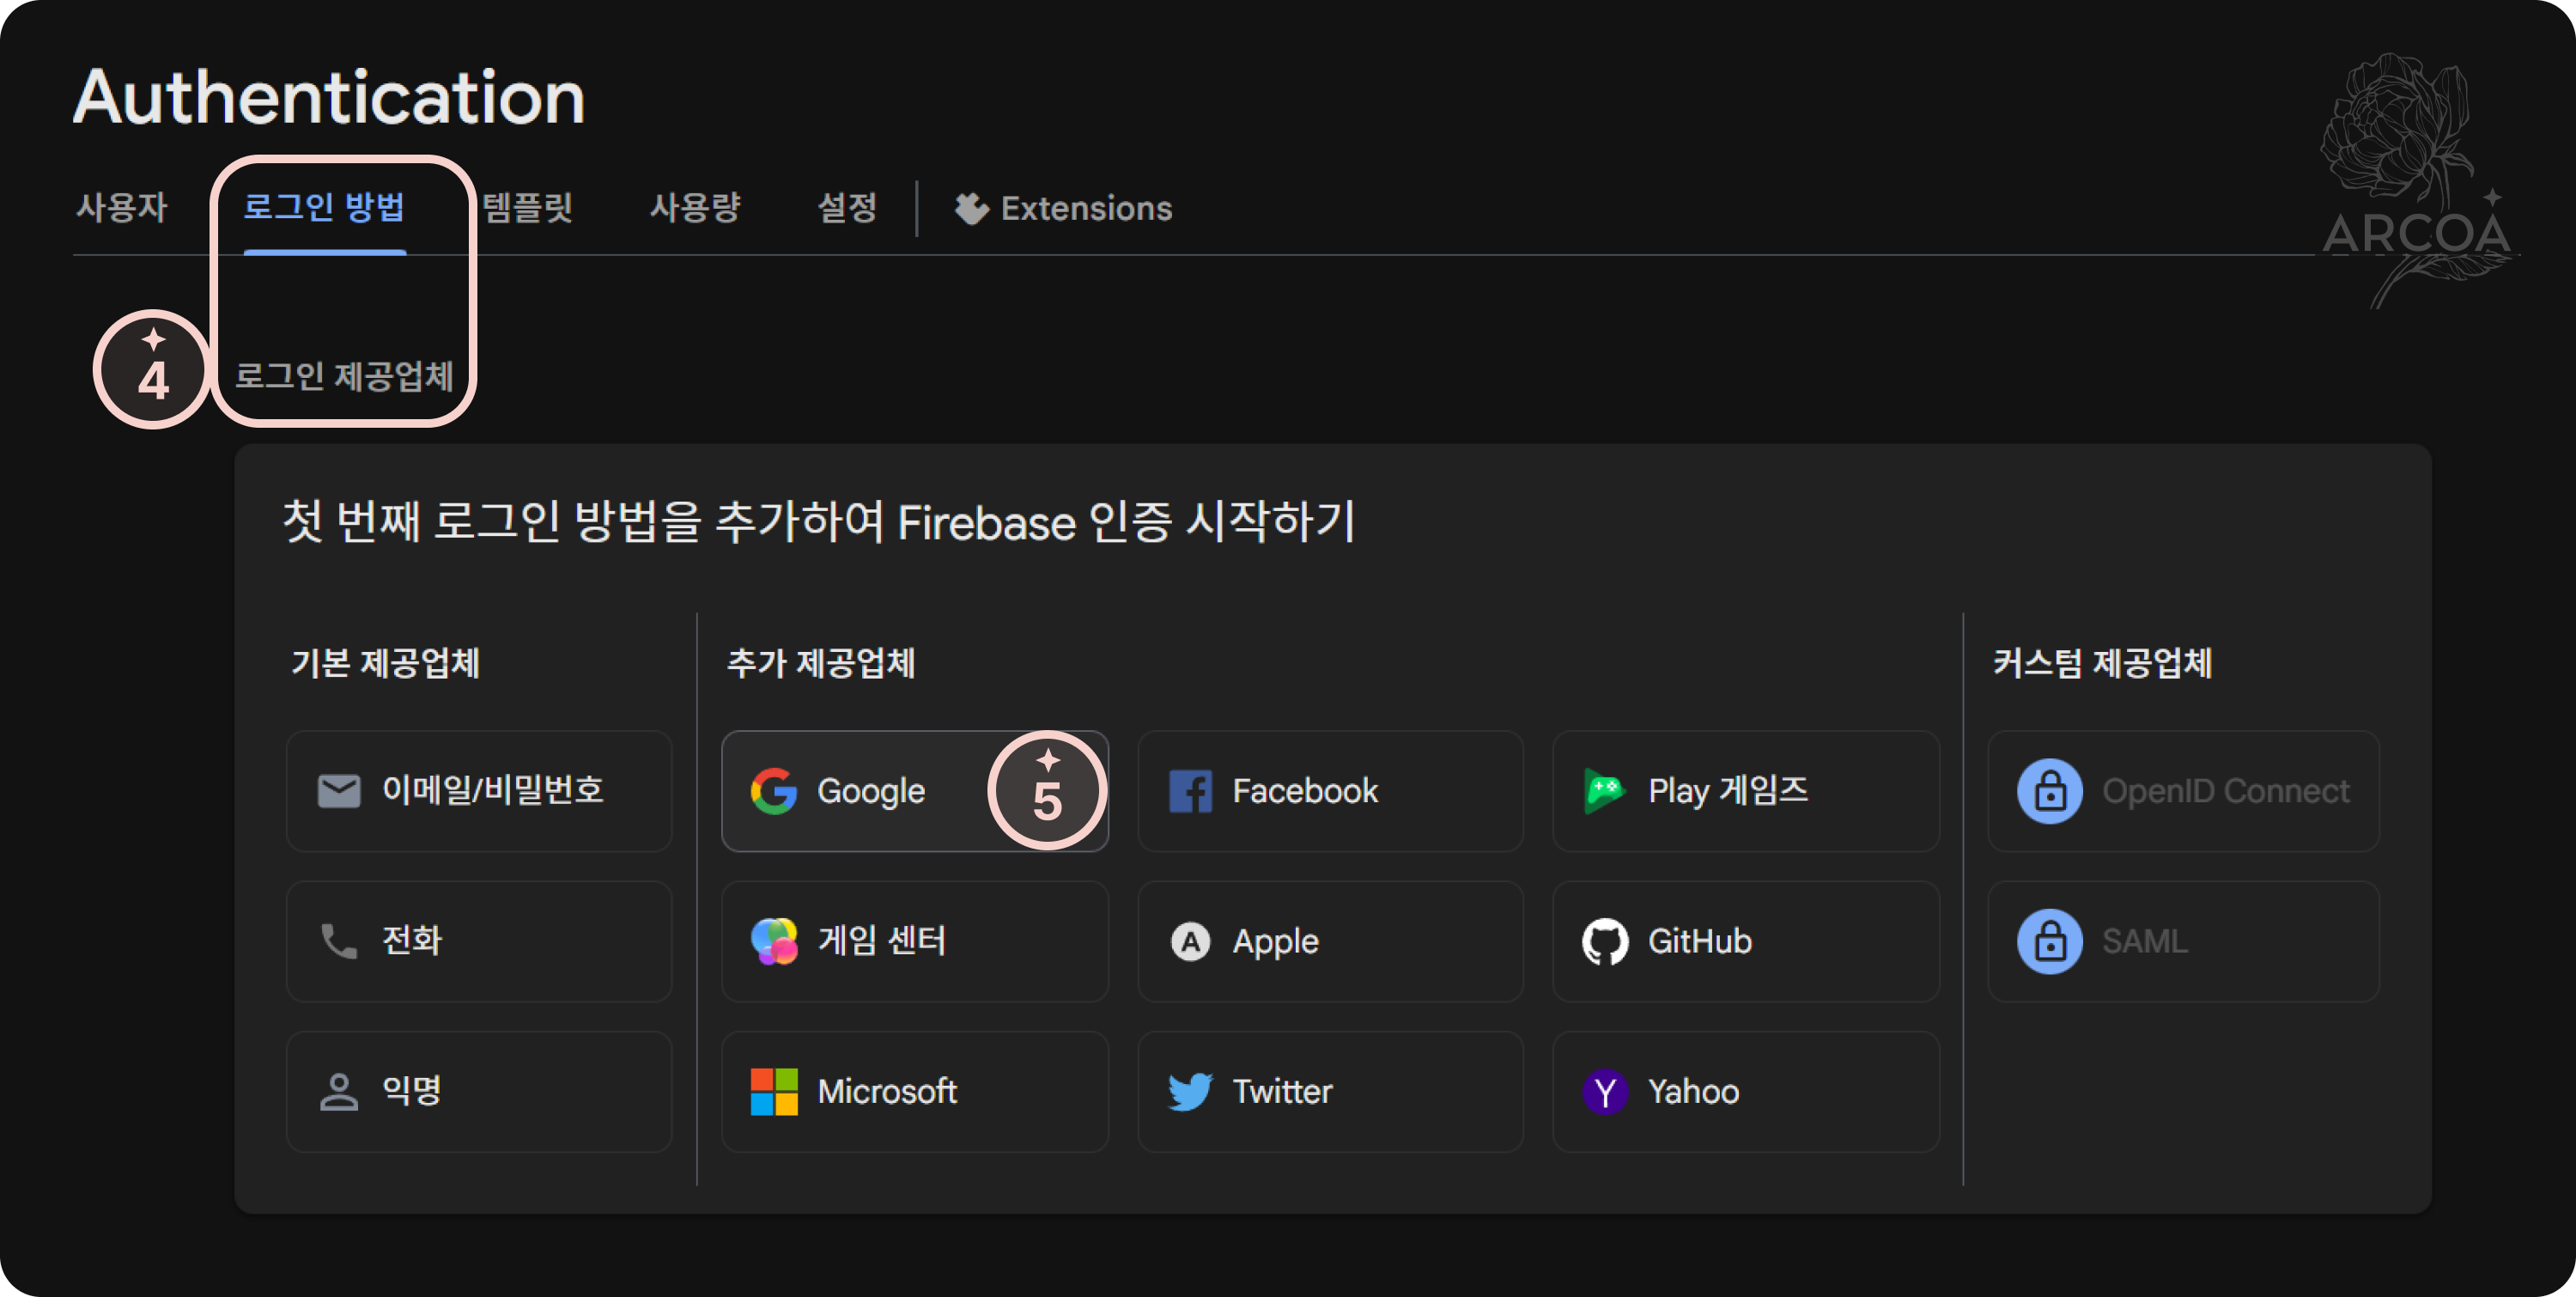Viewport: 2576px width, 1297px height.
Task: Choose the Twitter provider card
Action: coord(1330,1091)
